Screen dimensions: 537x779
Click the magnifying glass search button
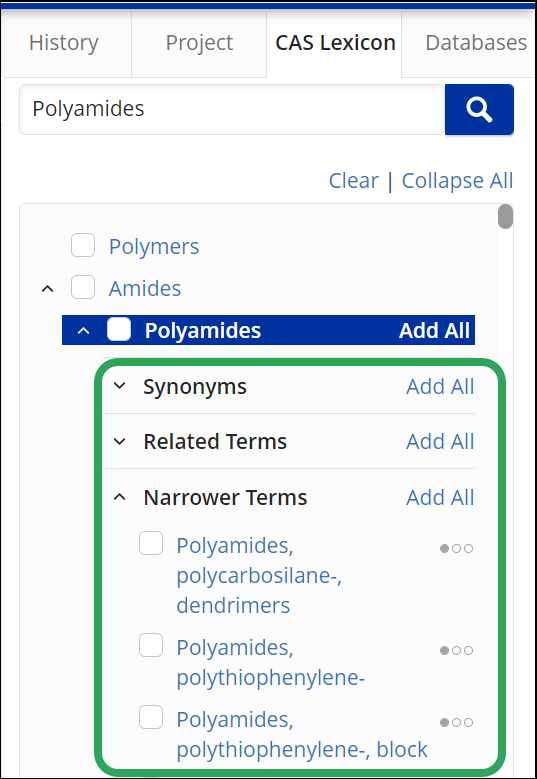(x=479, y=109)
